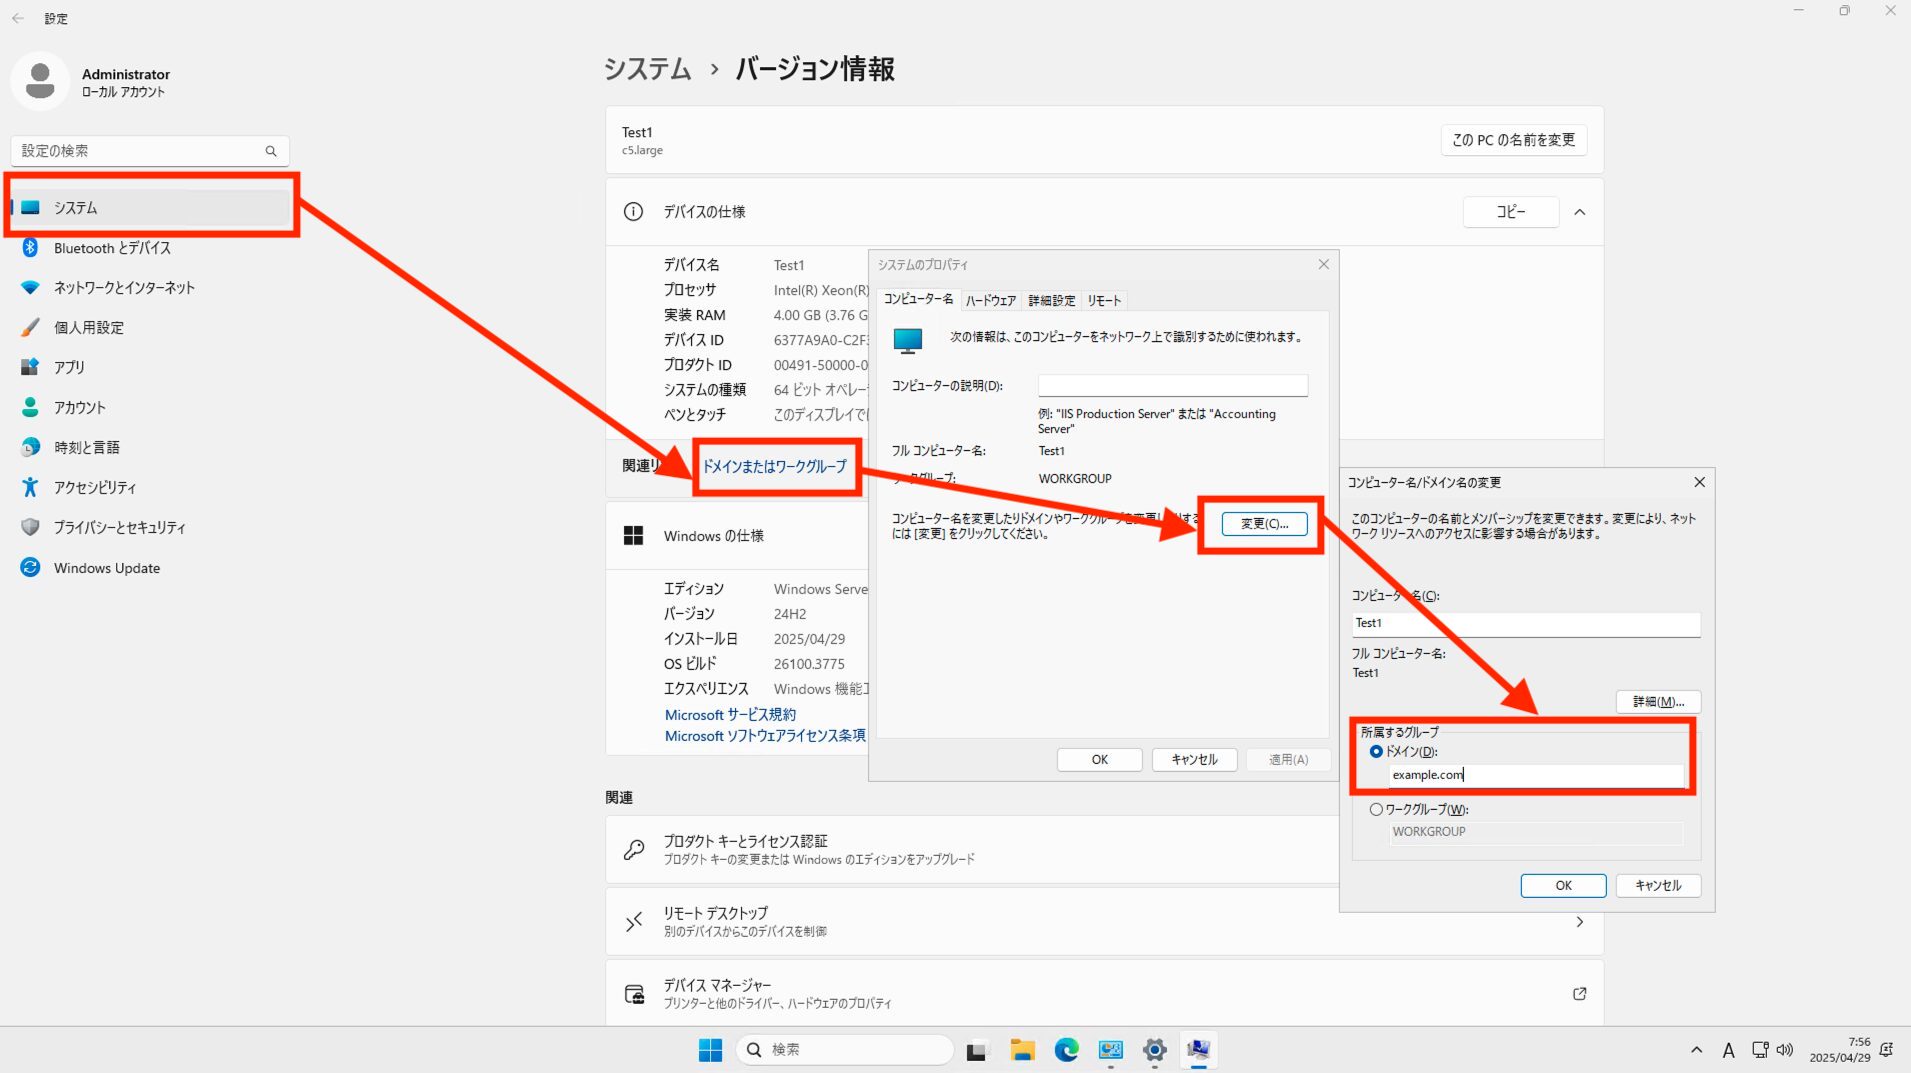Select the ドメイン radio button
Viewport: 1911px width, 1073px height.
pos(1376,752)
